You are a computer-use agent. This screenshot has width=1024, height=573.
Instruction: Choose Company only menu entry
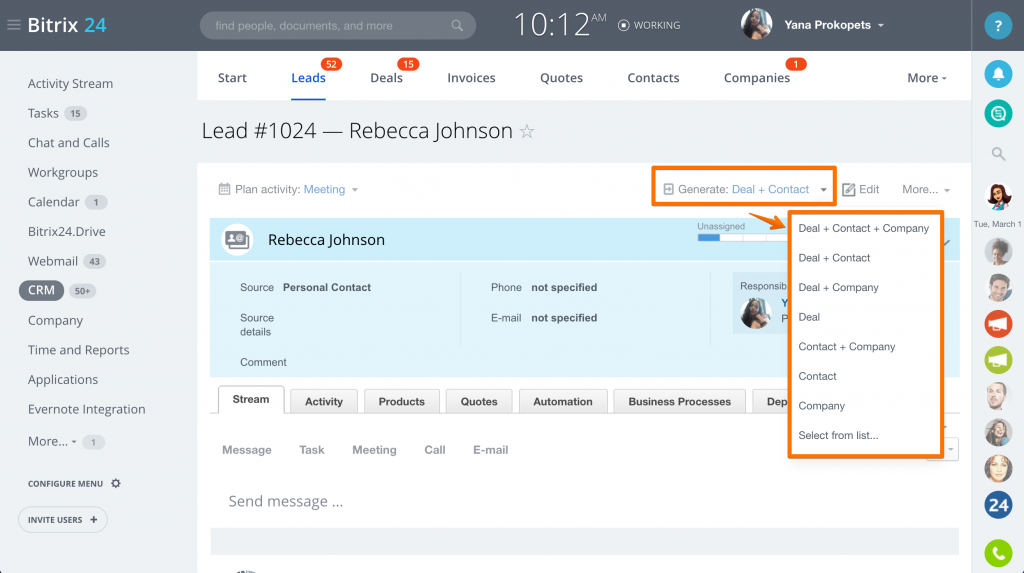822,406
